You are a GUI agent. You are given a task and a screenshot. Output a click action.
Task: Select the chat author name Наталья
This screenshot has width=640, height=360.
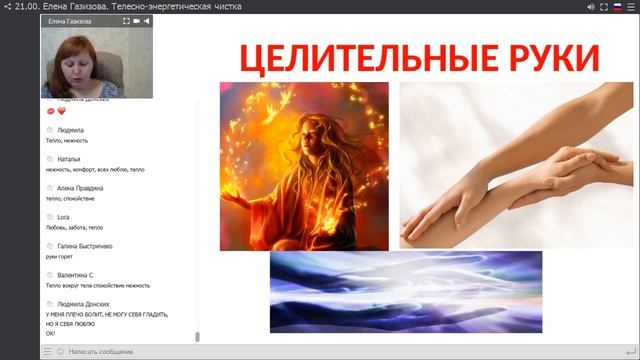point(69,159)
